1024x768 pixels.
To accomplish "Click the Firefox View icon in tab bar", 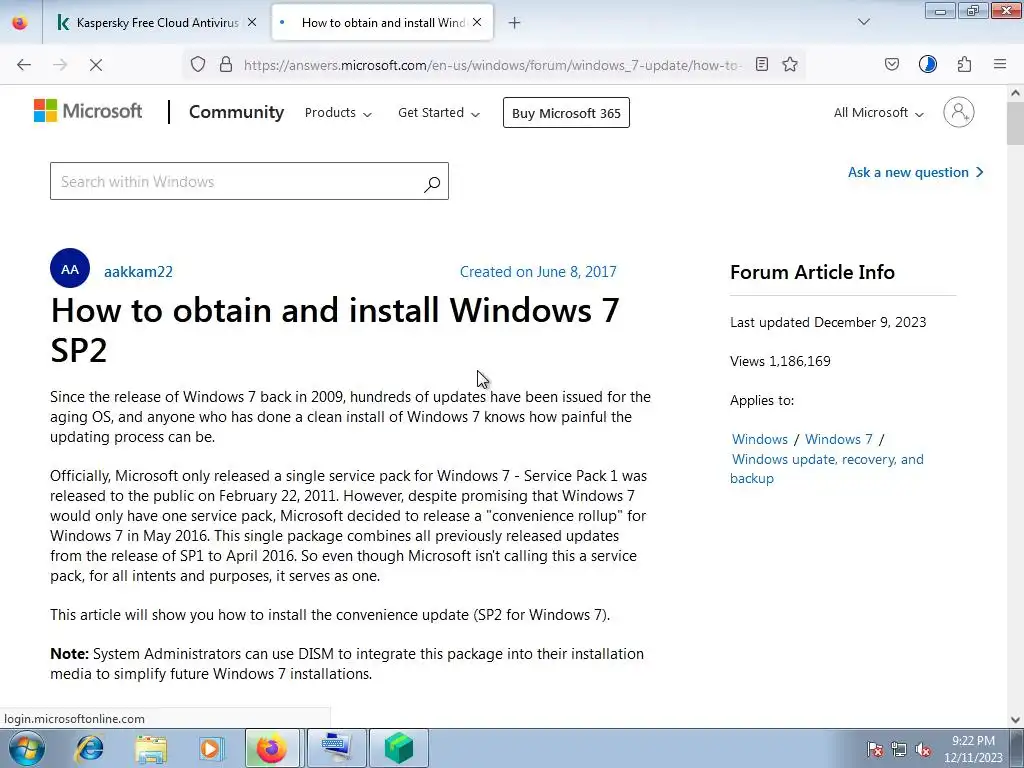I will coord(20,23).
